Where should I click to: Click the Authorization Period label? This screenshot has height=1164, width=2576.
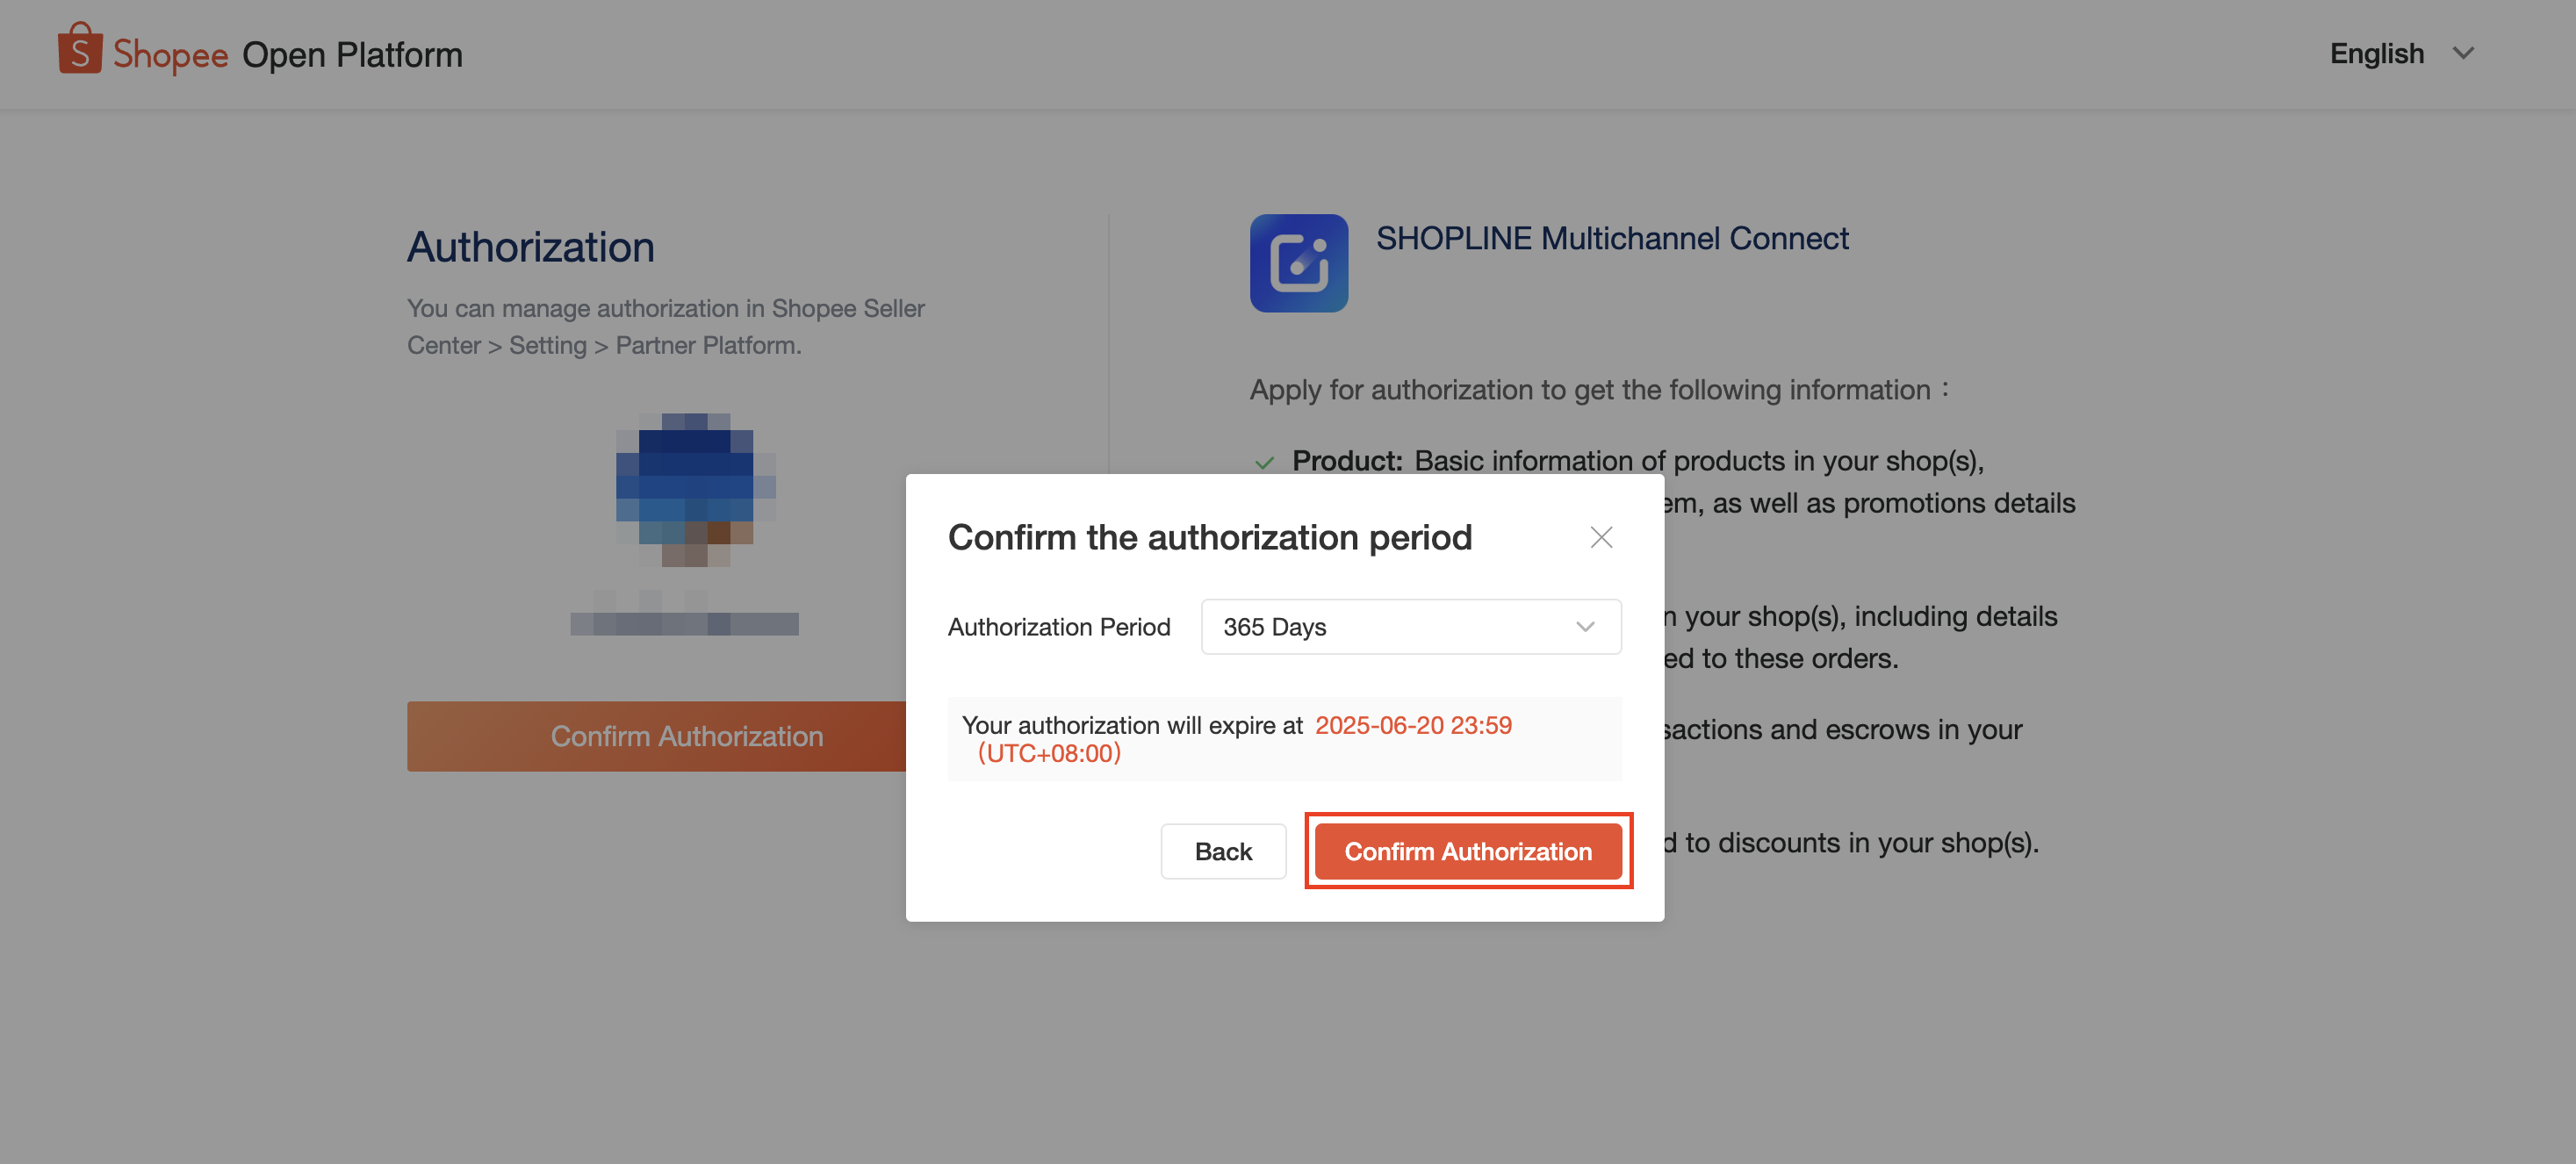pyautogui.click(x=1058, y=627)
